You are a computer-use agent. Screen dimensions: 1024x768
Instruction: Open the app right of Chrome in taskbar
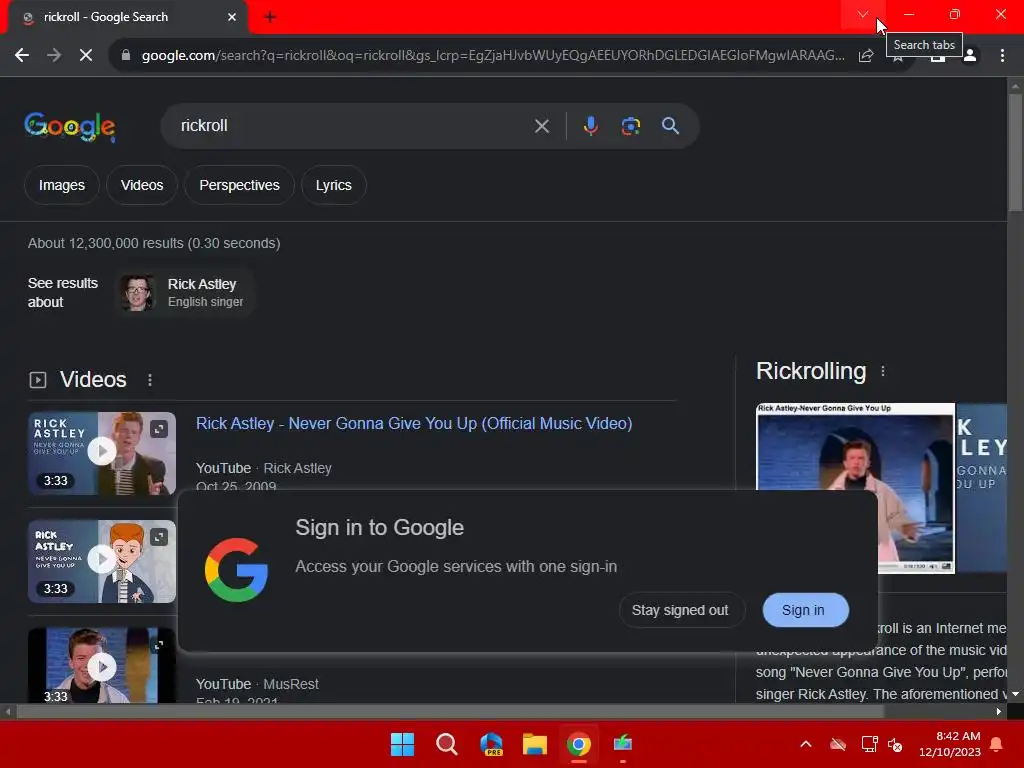pos(623,744)
